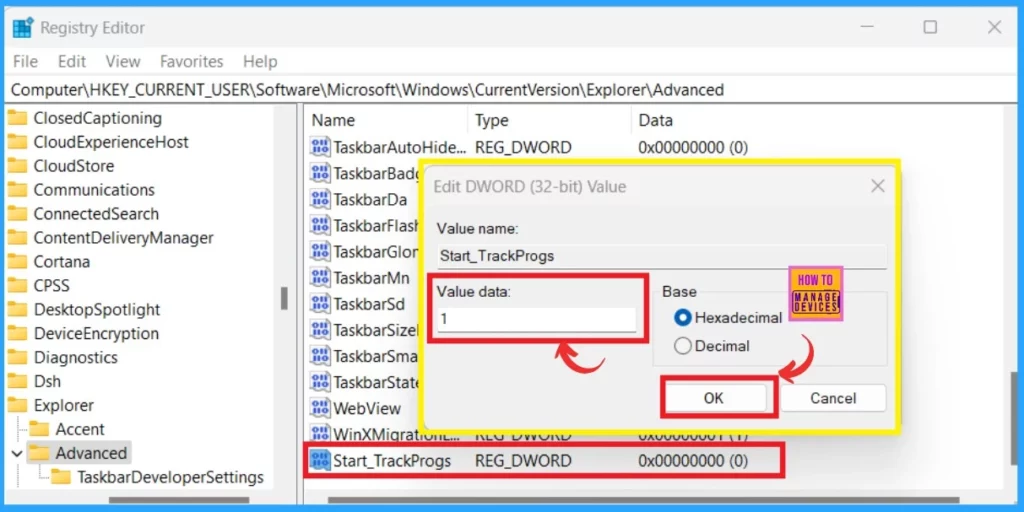
Task: Click the Communications folder icon
Action: [x=18, y=190]
